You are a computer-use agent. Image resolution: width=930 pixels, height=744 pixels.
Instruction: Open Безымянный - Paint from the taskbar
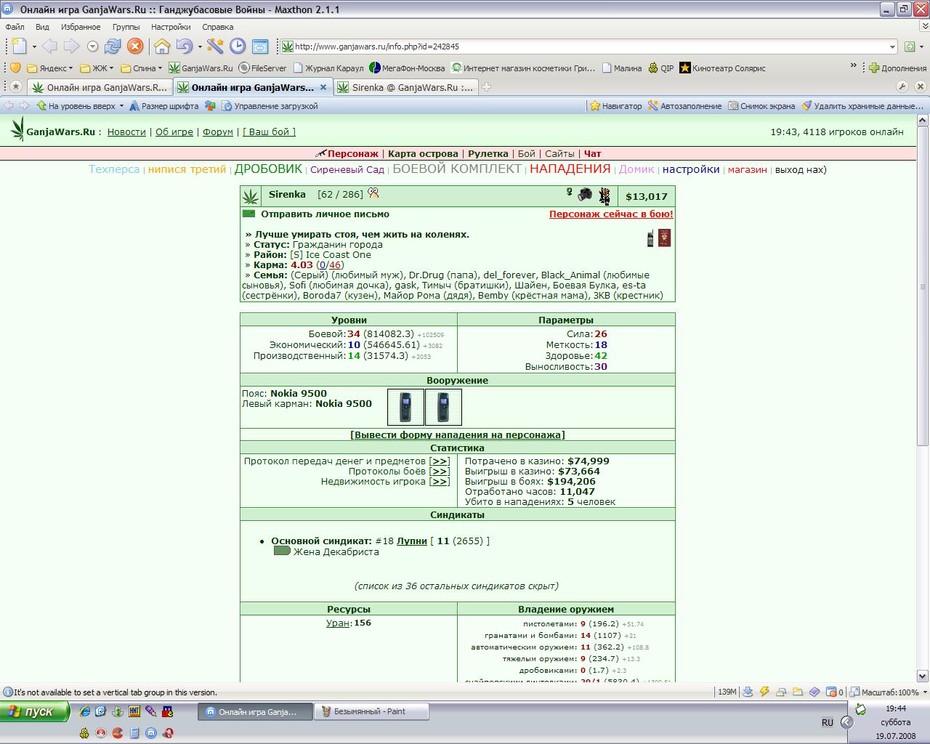371,711
